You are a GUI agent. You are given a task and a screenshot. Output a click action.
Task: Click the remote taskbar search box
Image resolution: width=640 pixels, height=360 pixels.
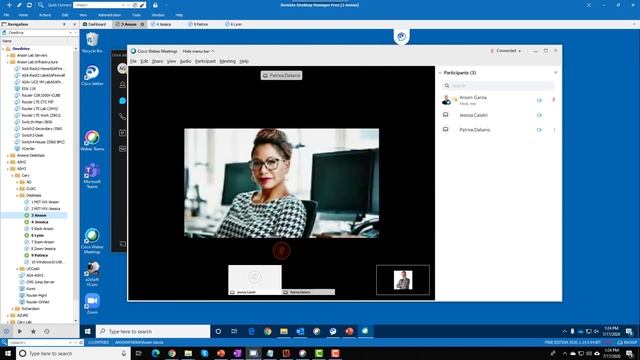[153, 331]
